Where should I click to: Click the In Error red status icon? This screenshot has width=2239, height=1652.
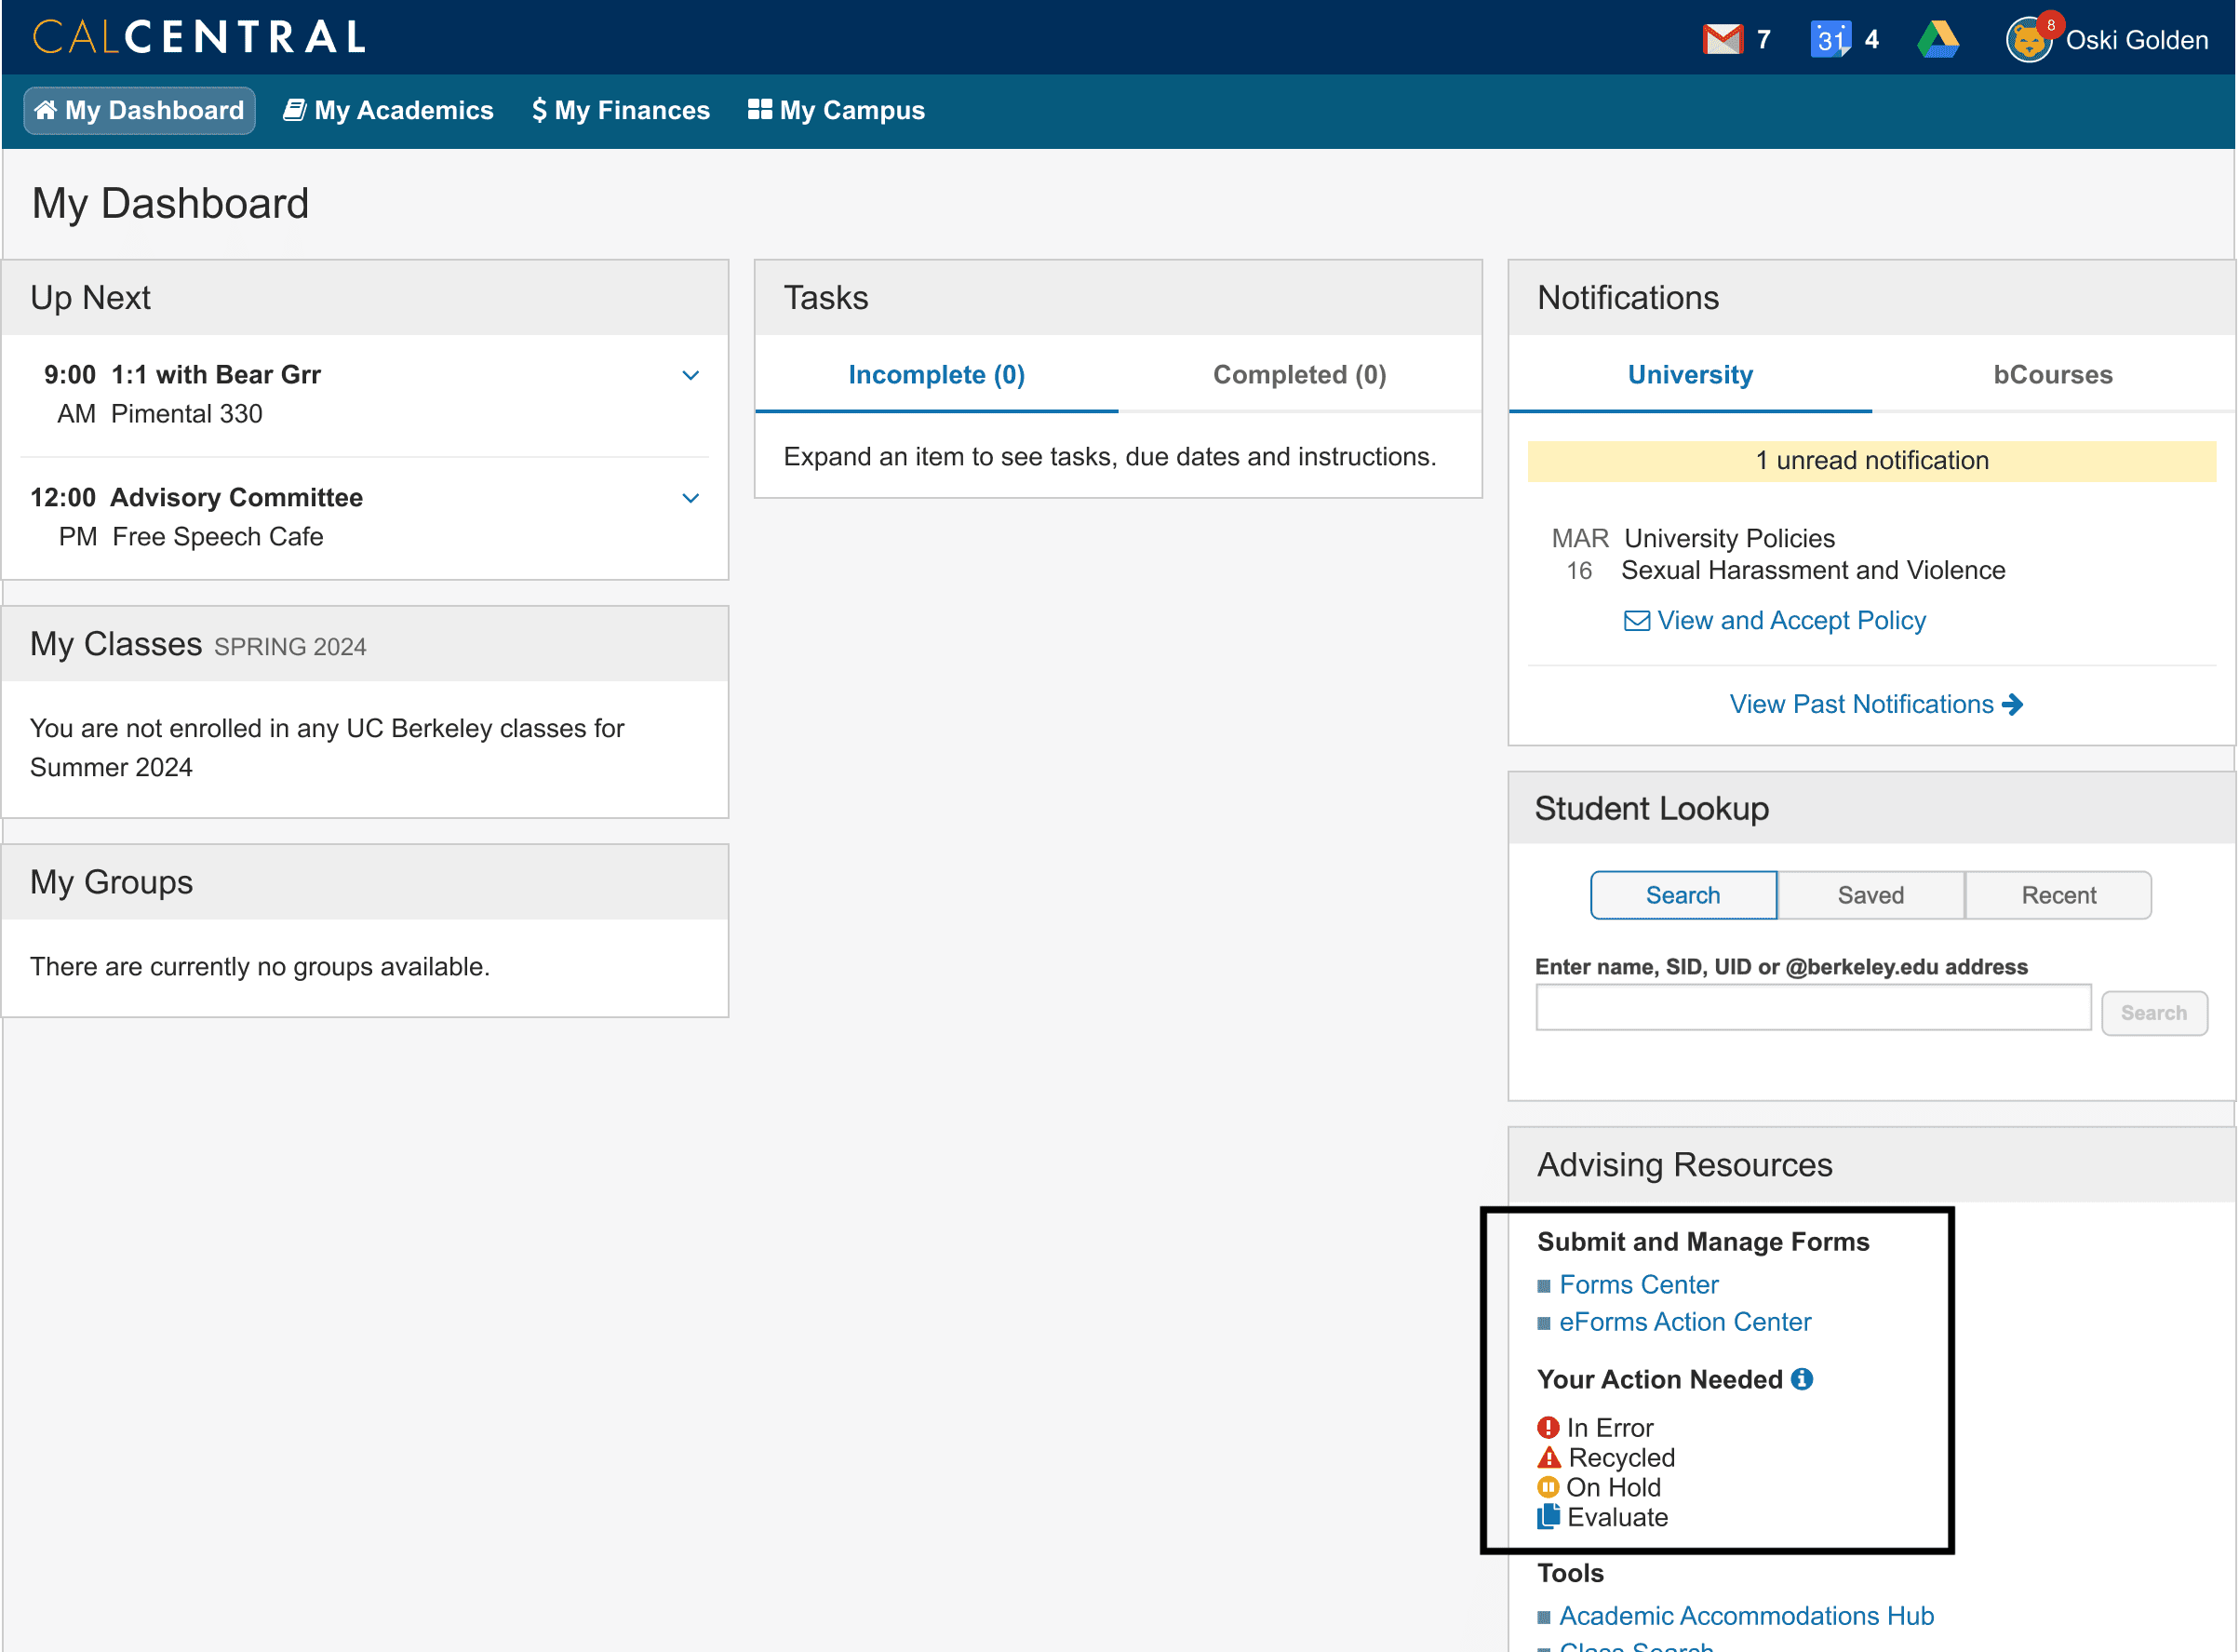coord(1548,1427)
